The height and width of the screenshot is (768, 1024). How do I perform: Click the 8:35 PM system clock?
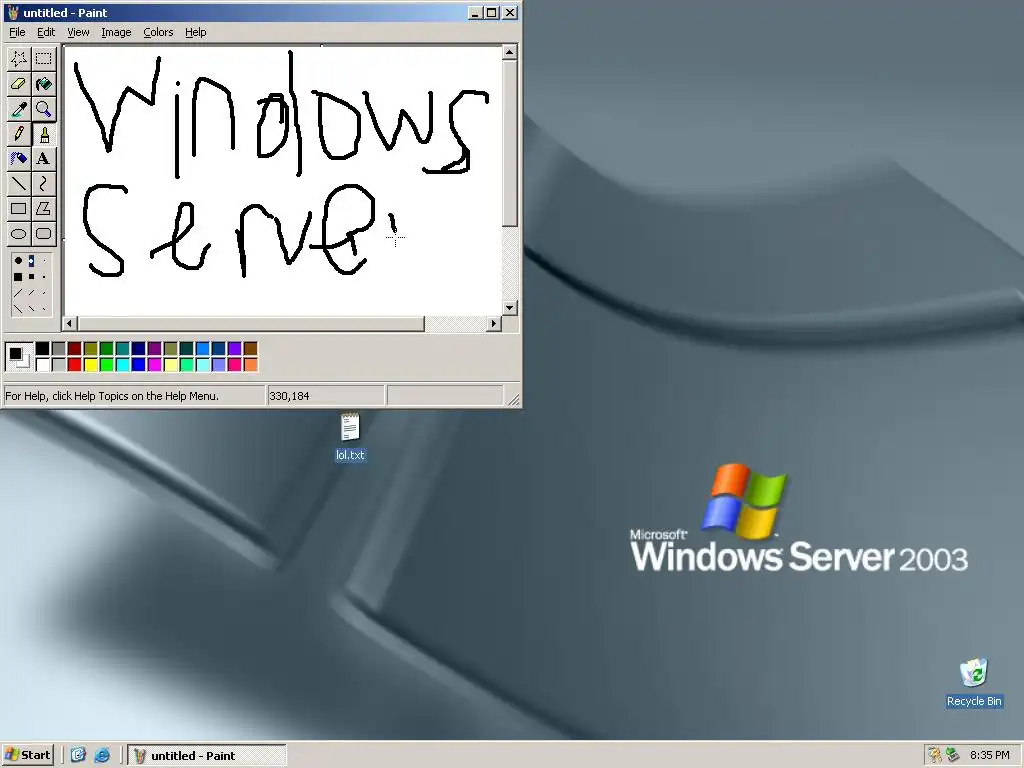[x=989, y=755]
